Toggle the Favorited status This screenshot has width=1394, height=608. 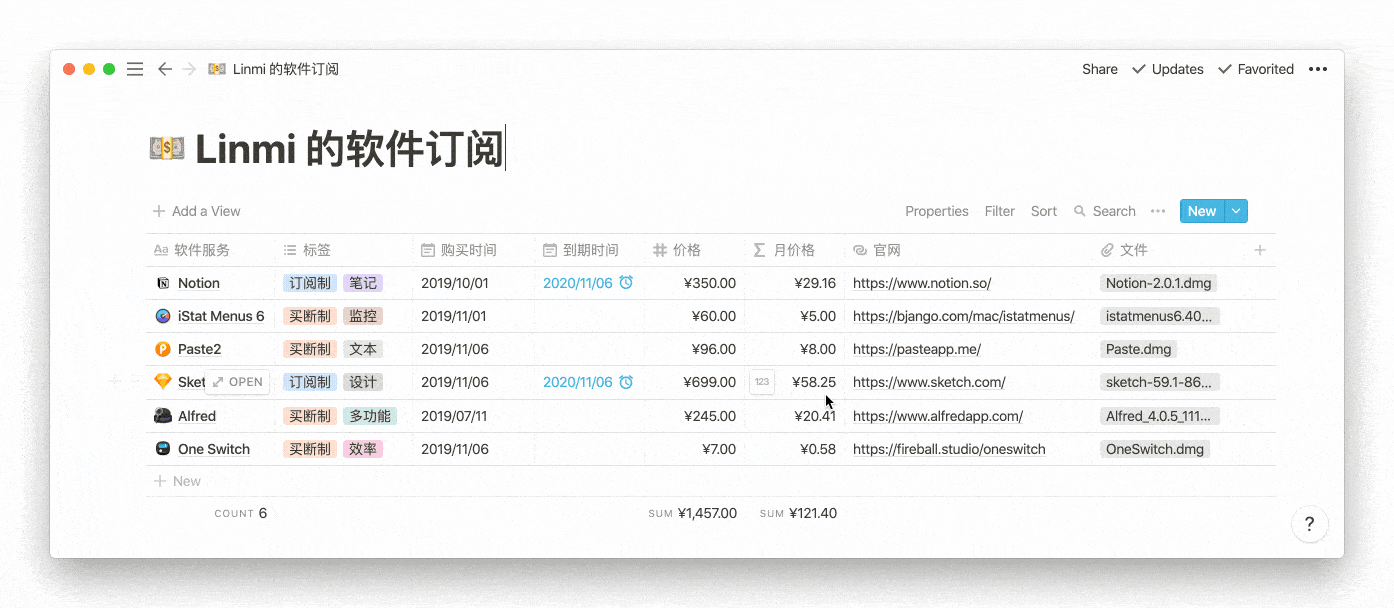click(x=1255, y=69)
